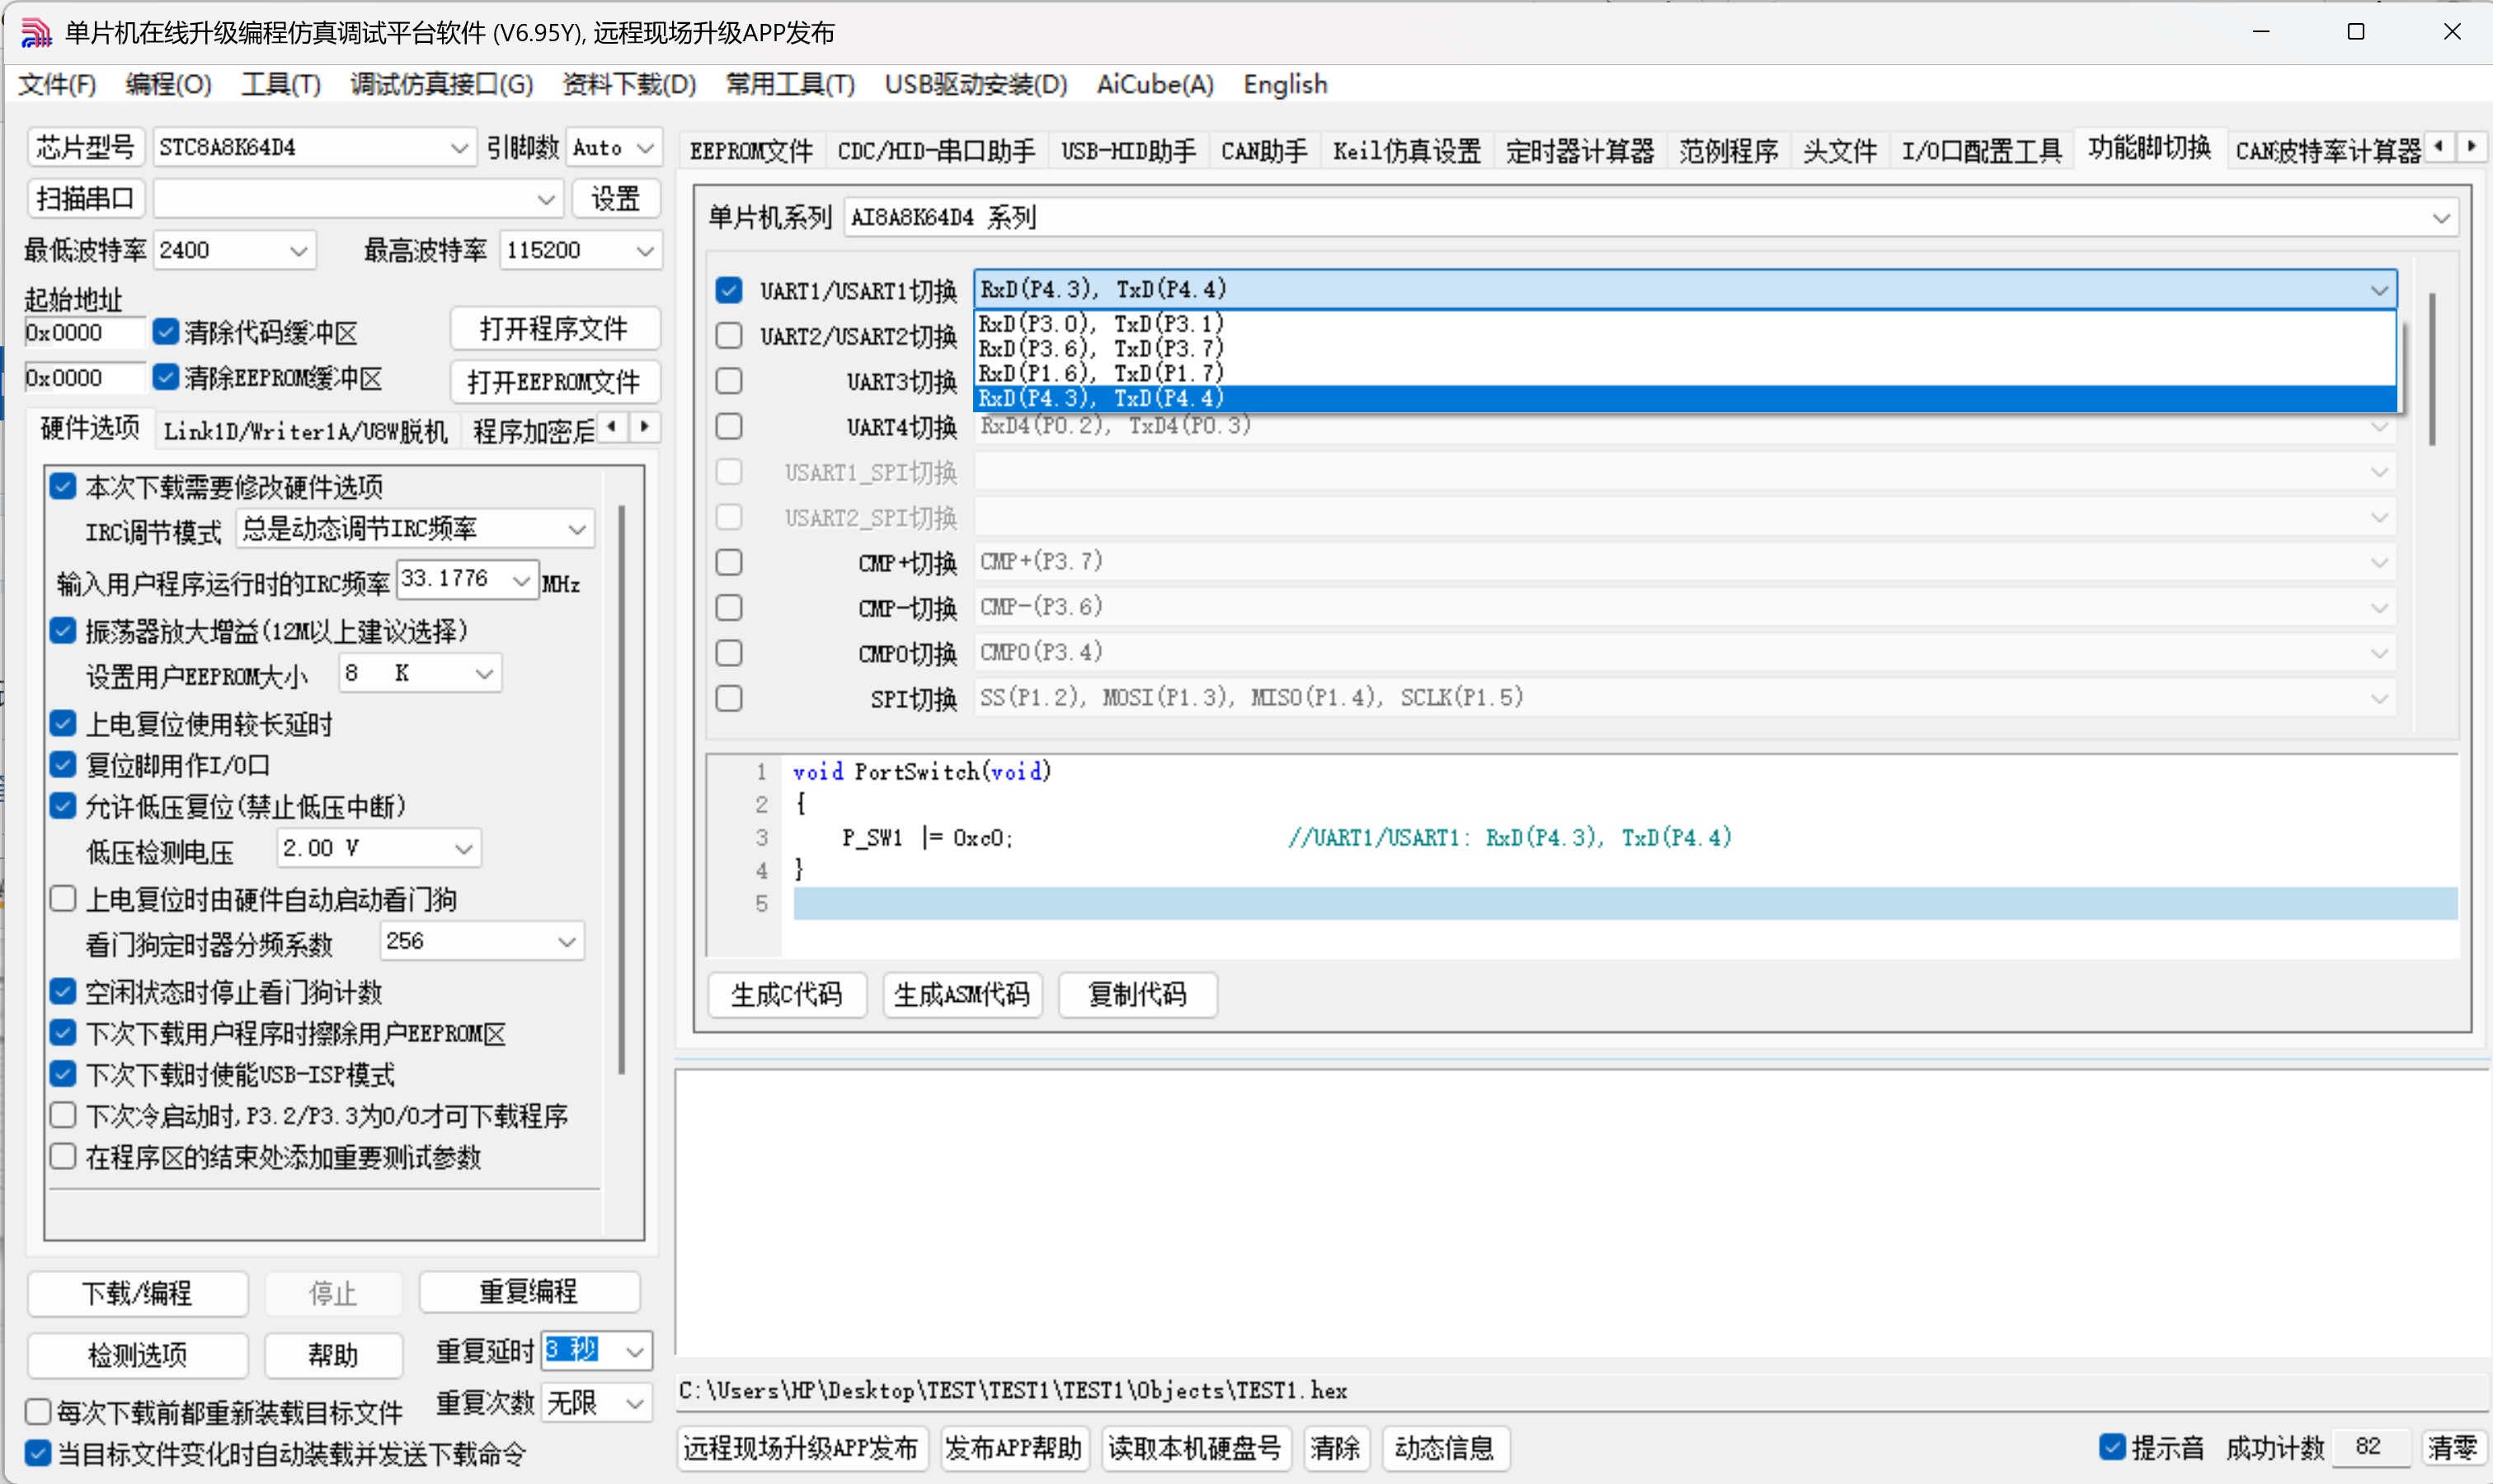Screen dimensions: 2493x1484
Task: Switch to the Link1D/Writer1A/U8W脱机 tab
Action: 305,431
